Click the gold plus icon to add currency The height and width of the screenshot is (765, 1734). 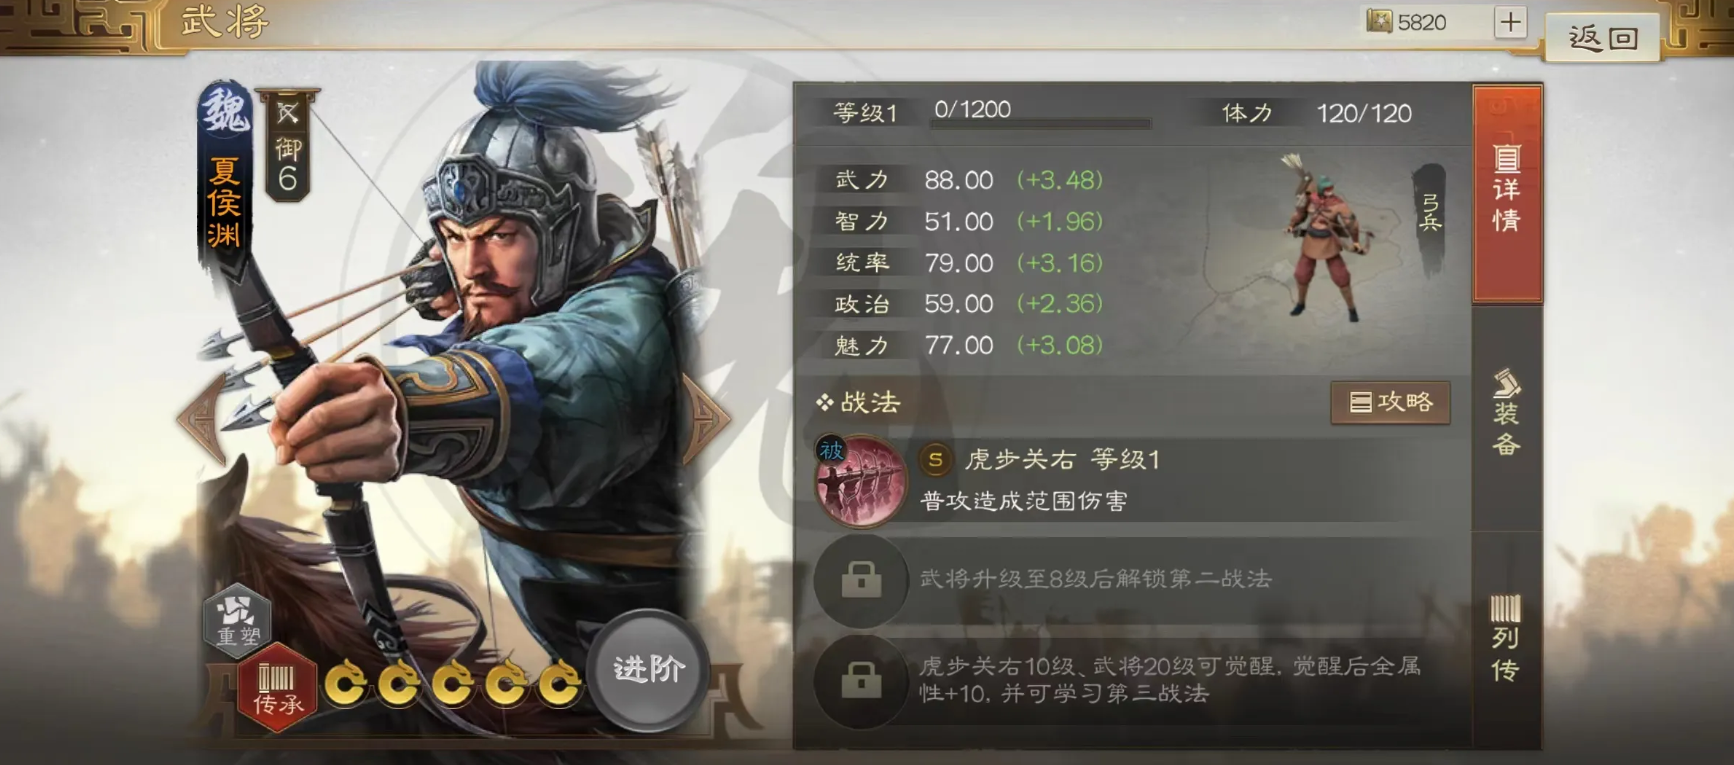(1510, 22)
